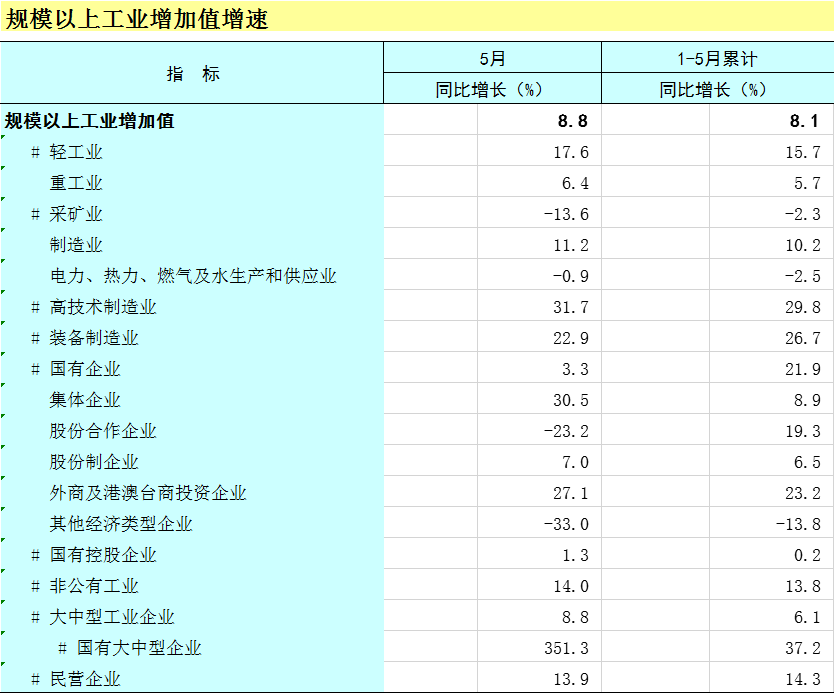Viewport: 834px width, 693px height.
Task: Select the 轻工业 row label
Action: point(76,152)
